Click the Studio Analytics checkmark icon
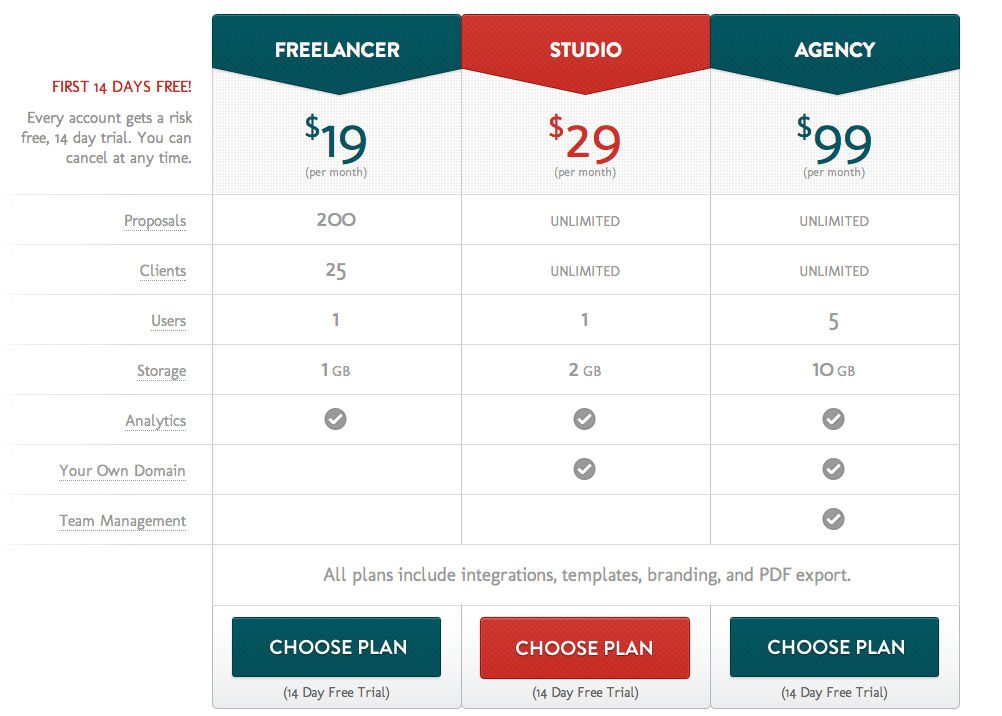This screenshot has height=716, width=1002. pyautogui.click(x=584, y=419)
